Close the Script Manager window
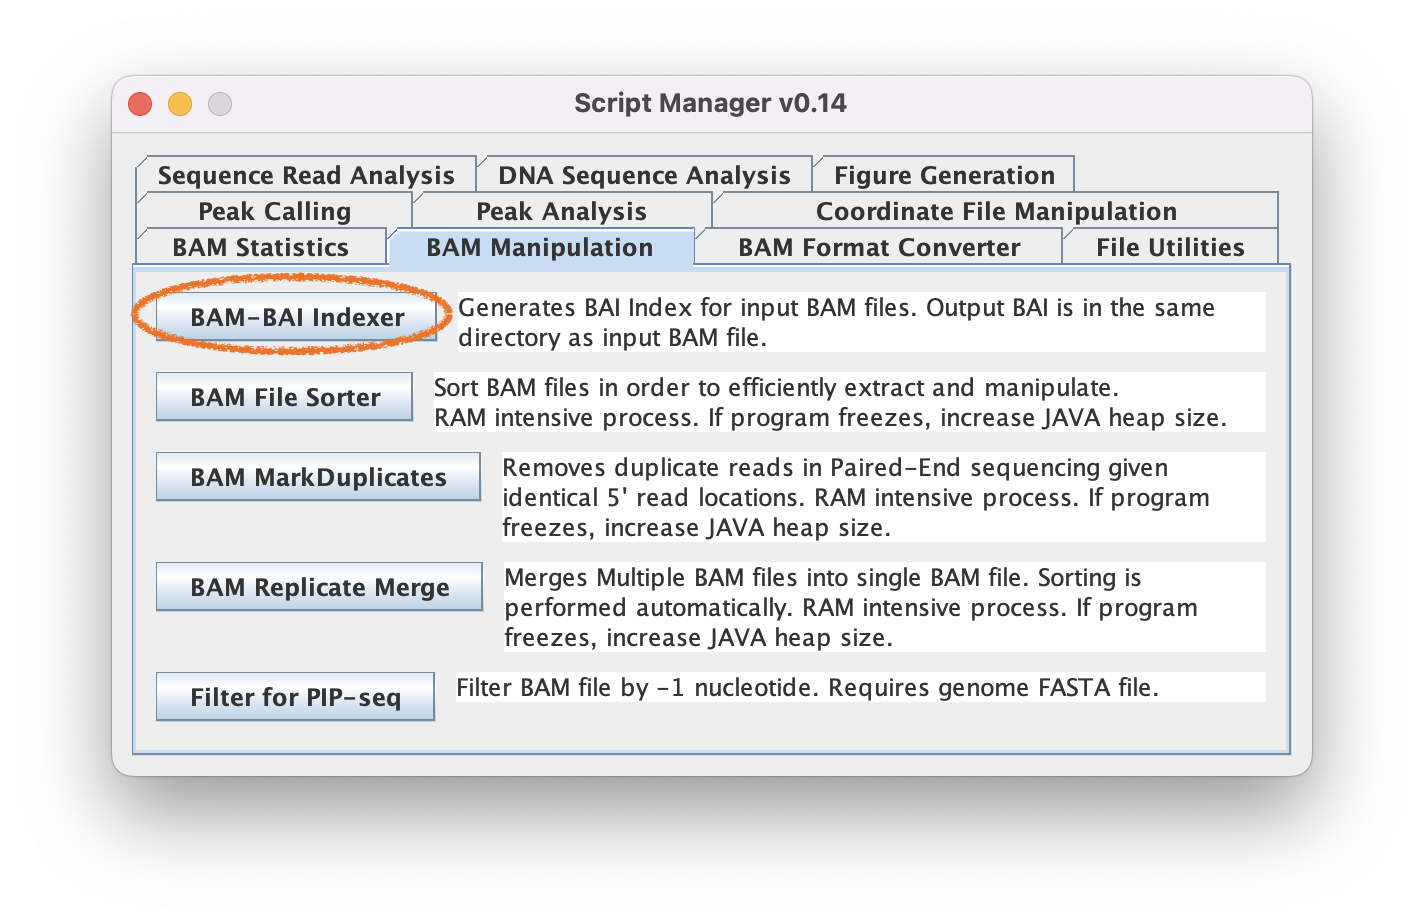 [x=140, y=104]
